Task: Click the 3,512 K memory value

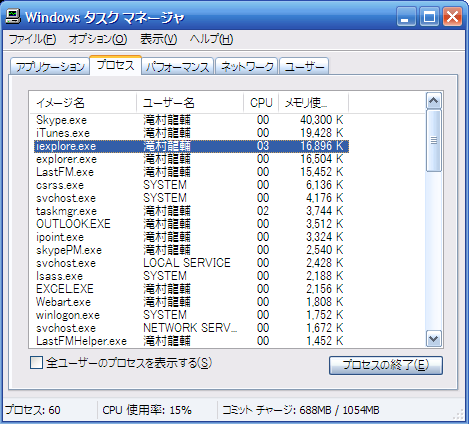Action: [x=325, y=224]
